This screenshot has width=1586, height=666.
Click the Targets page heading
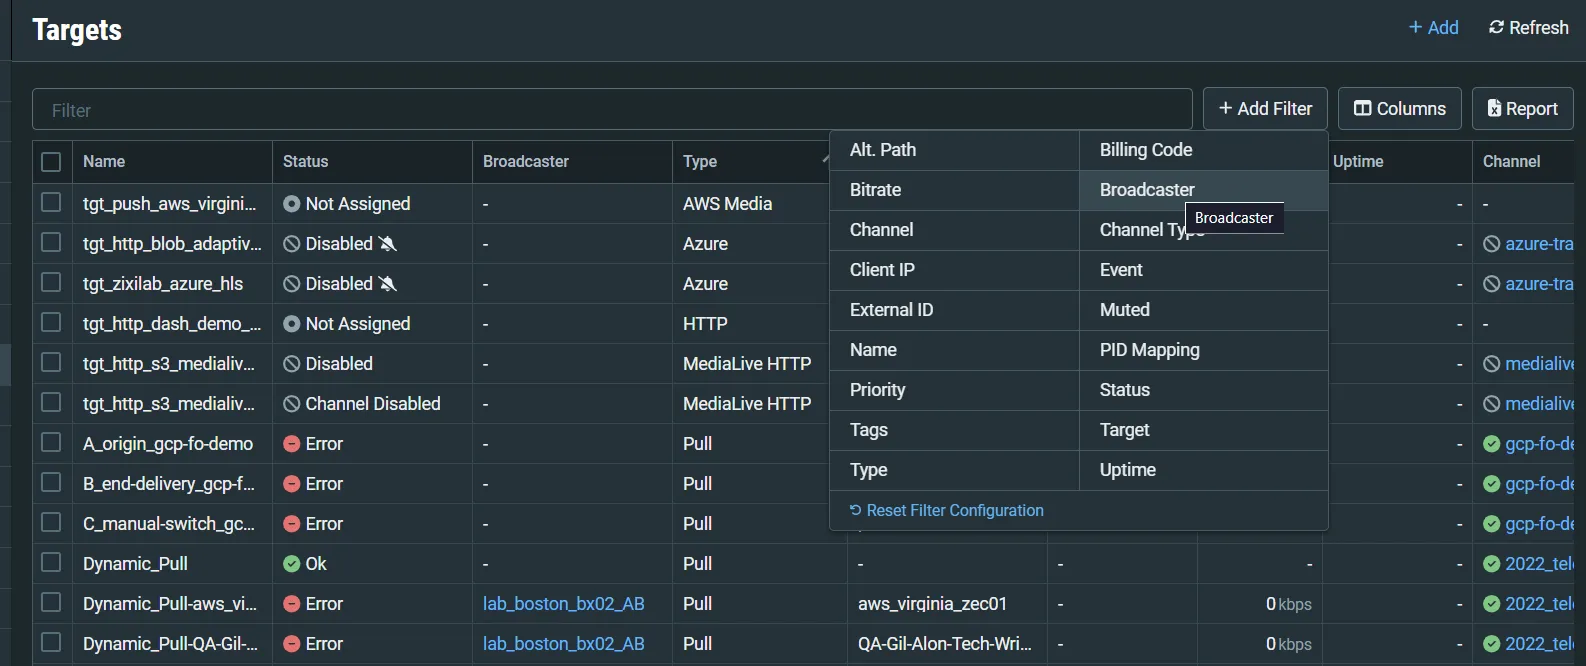point(77,30)
